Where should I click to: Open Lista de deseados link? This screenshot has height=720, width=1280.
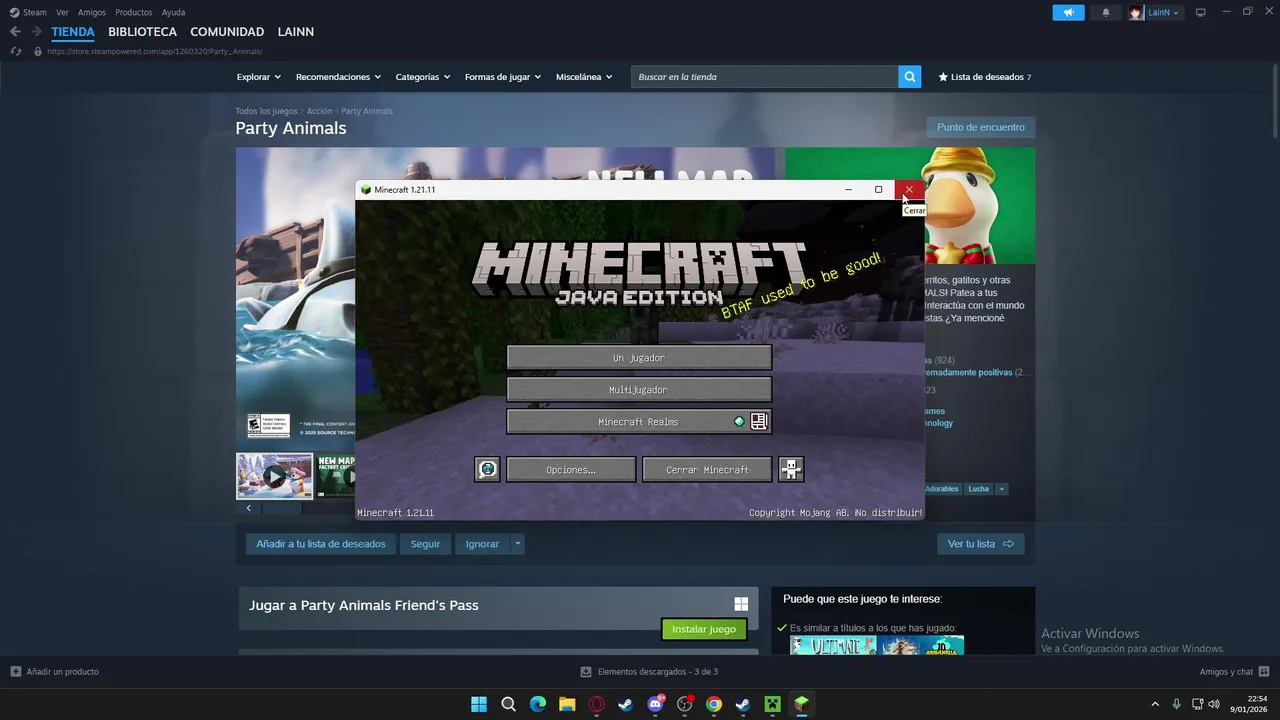pyautogui.click(x=984, y=77)
